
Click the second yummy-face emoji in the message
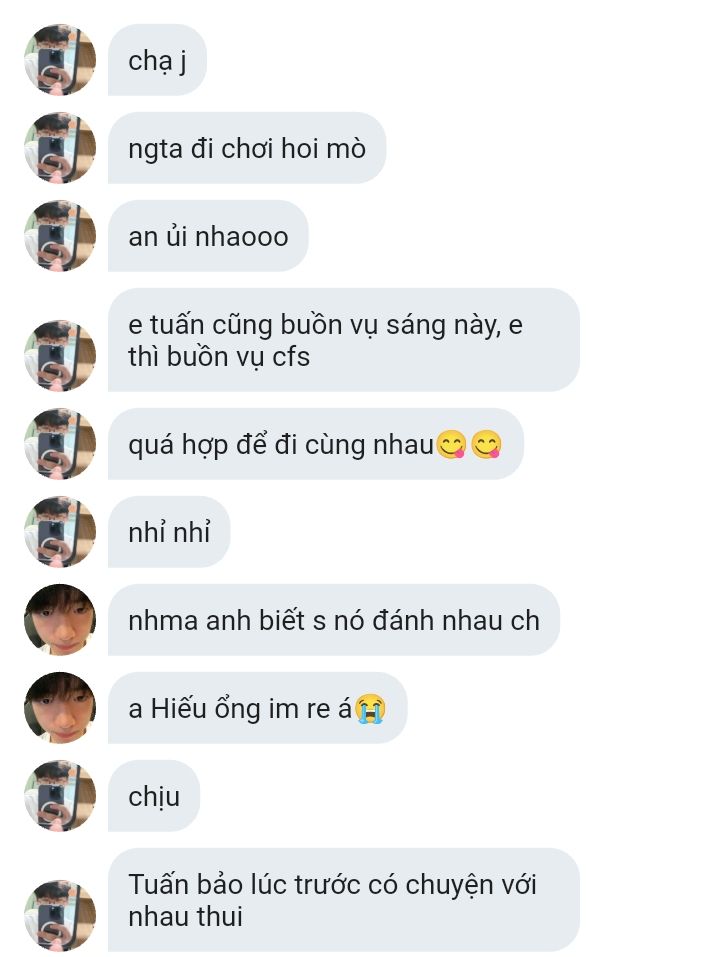pyautogui.click(x=487, y=444)
